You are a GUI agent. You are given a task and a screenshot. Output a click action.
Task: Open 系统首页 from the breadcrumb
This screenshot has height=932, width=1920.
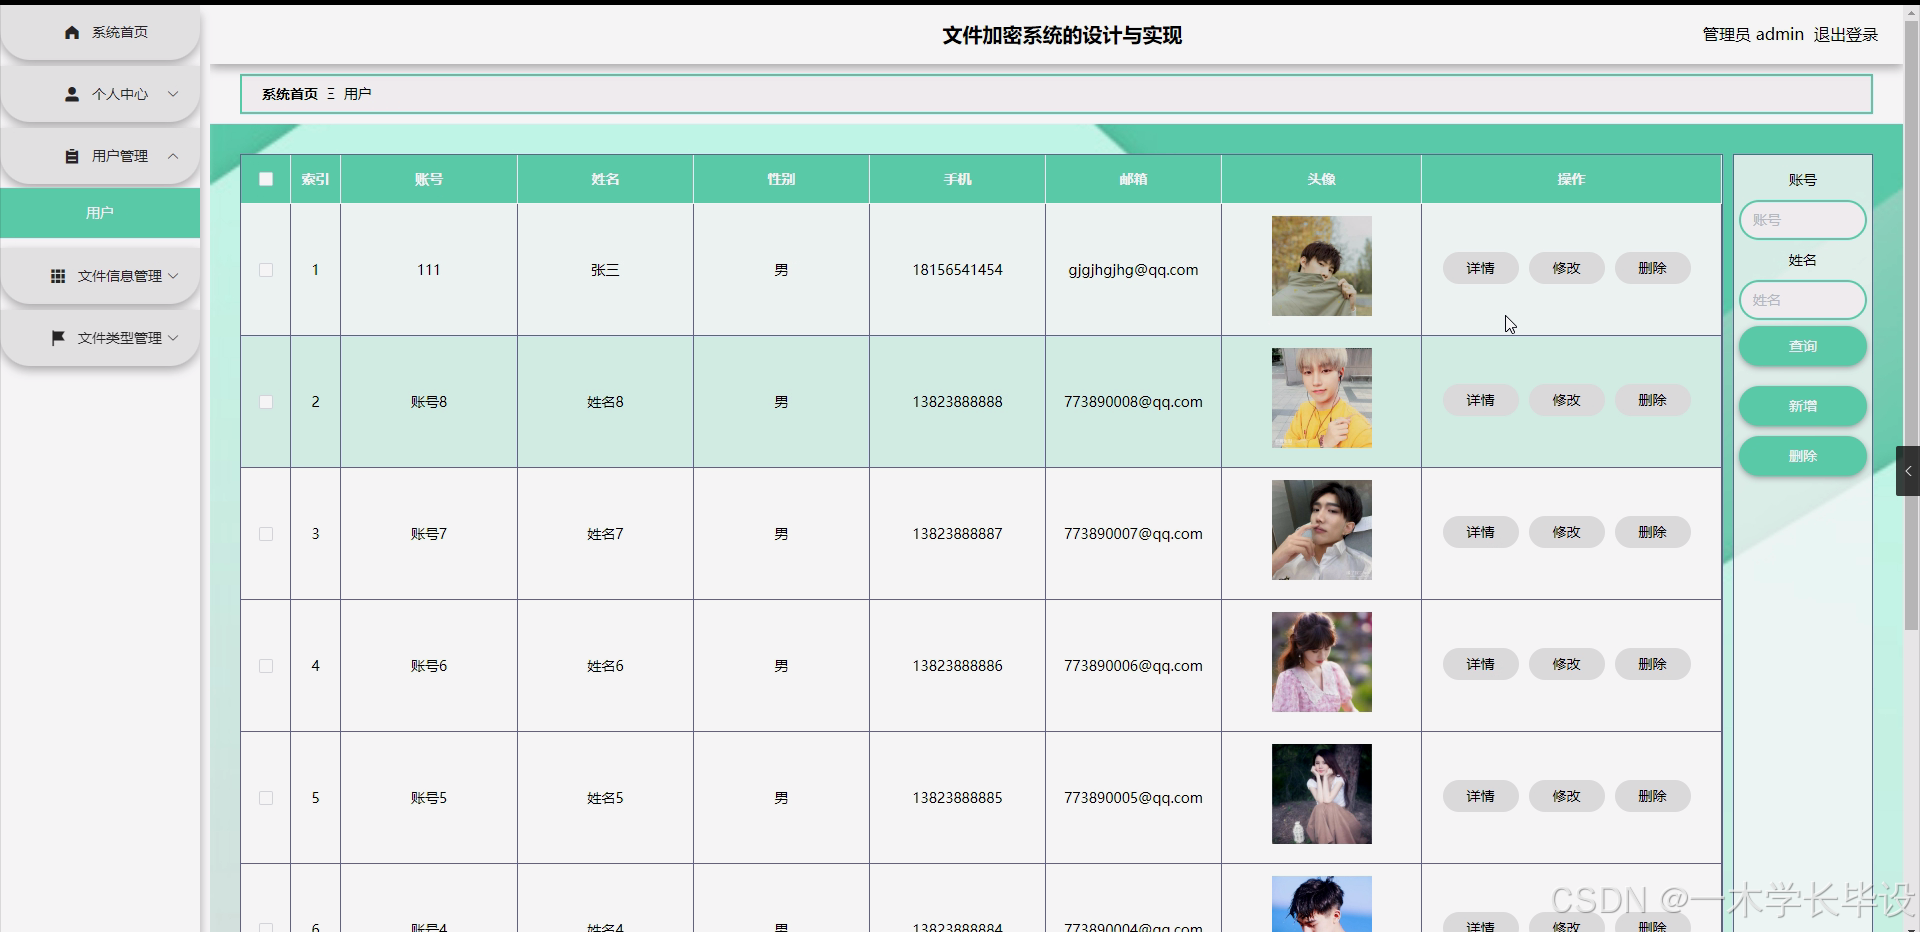tap(289, 93)
